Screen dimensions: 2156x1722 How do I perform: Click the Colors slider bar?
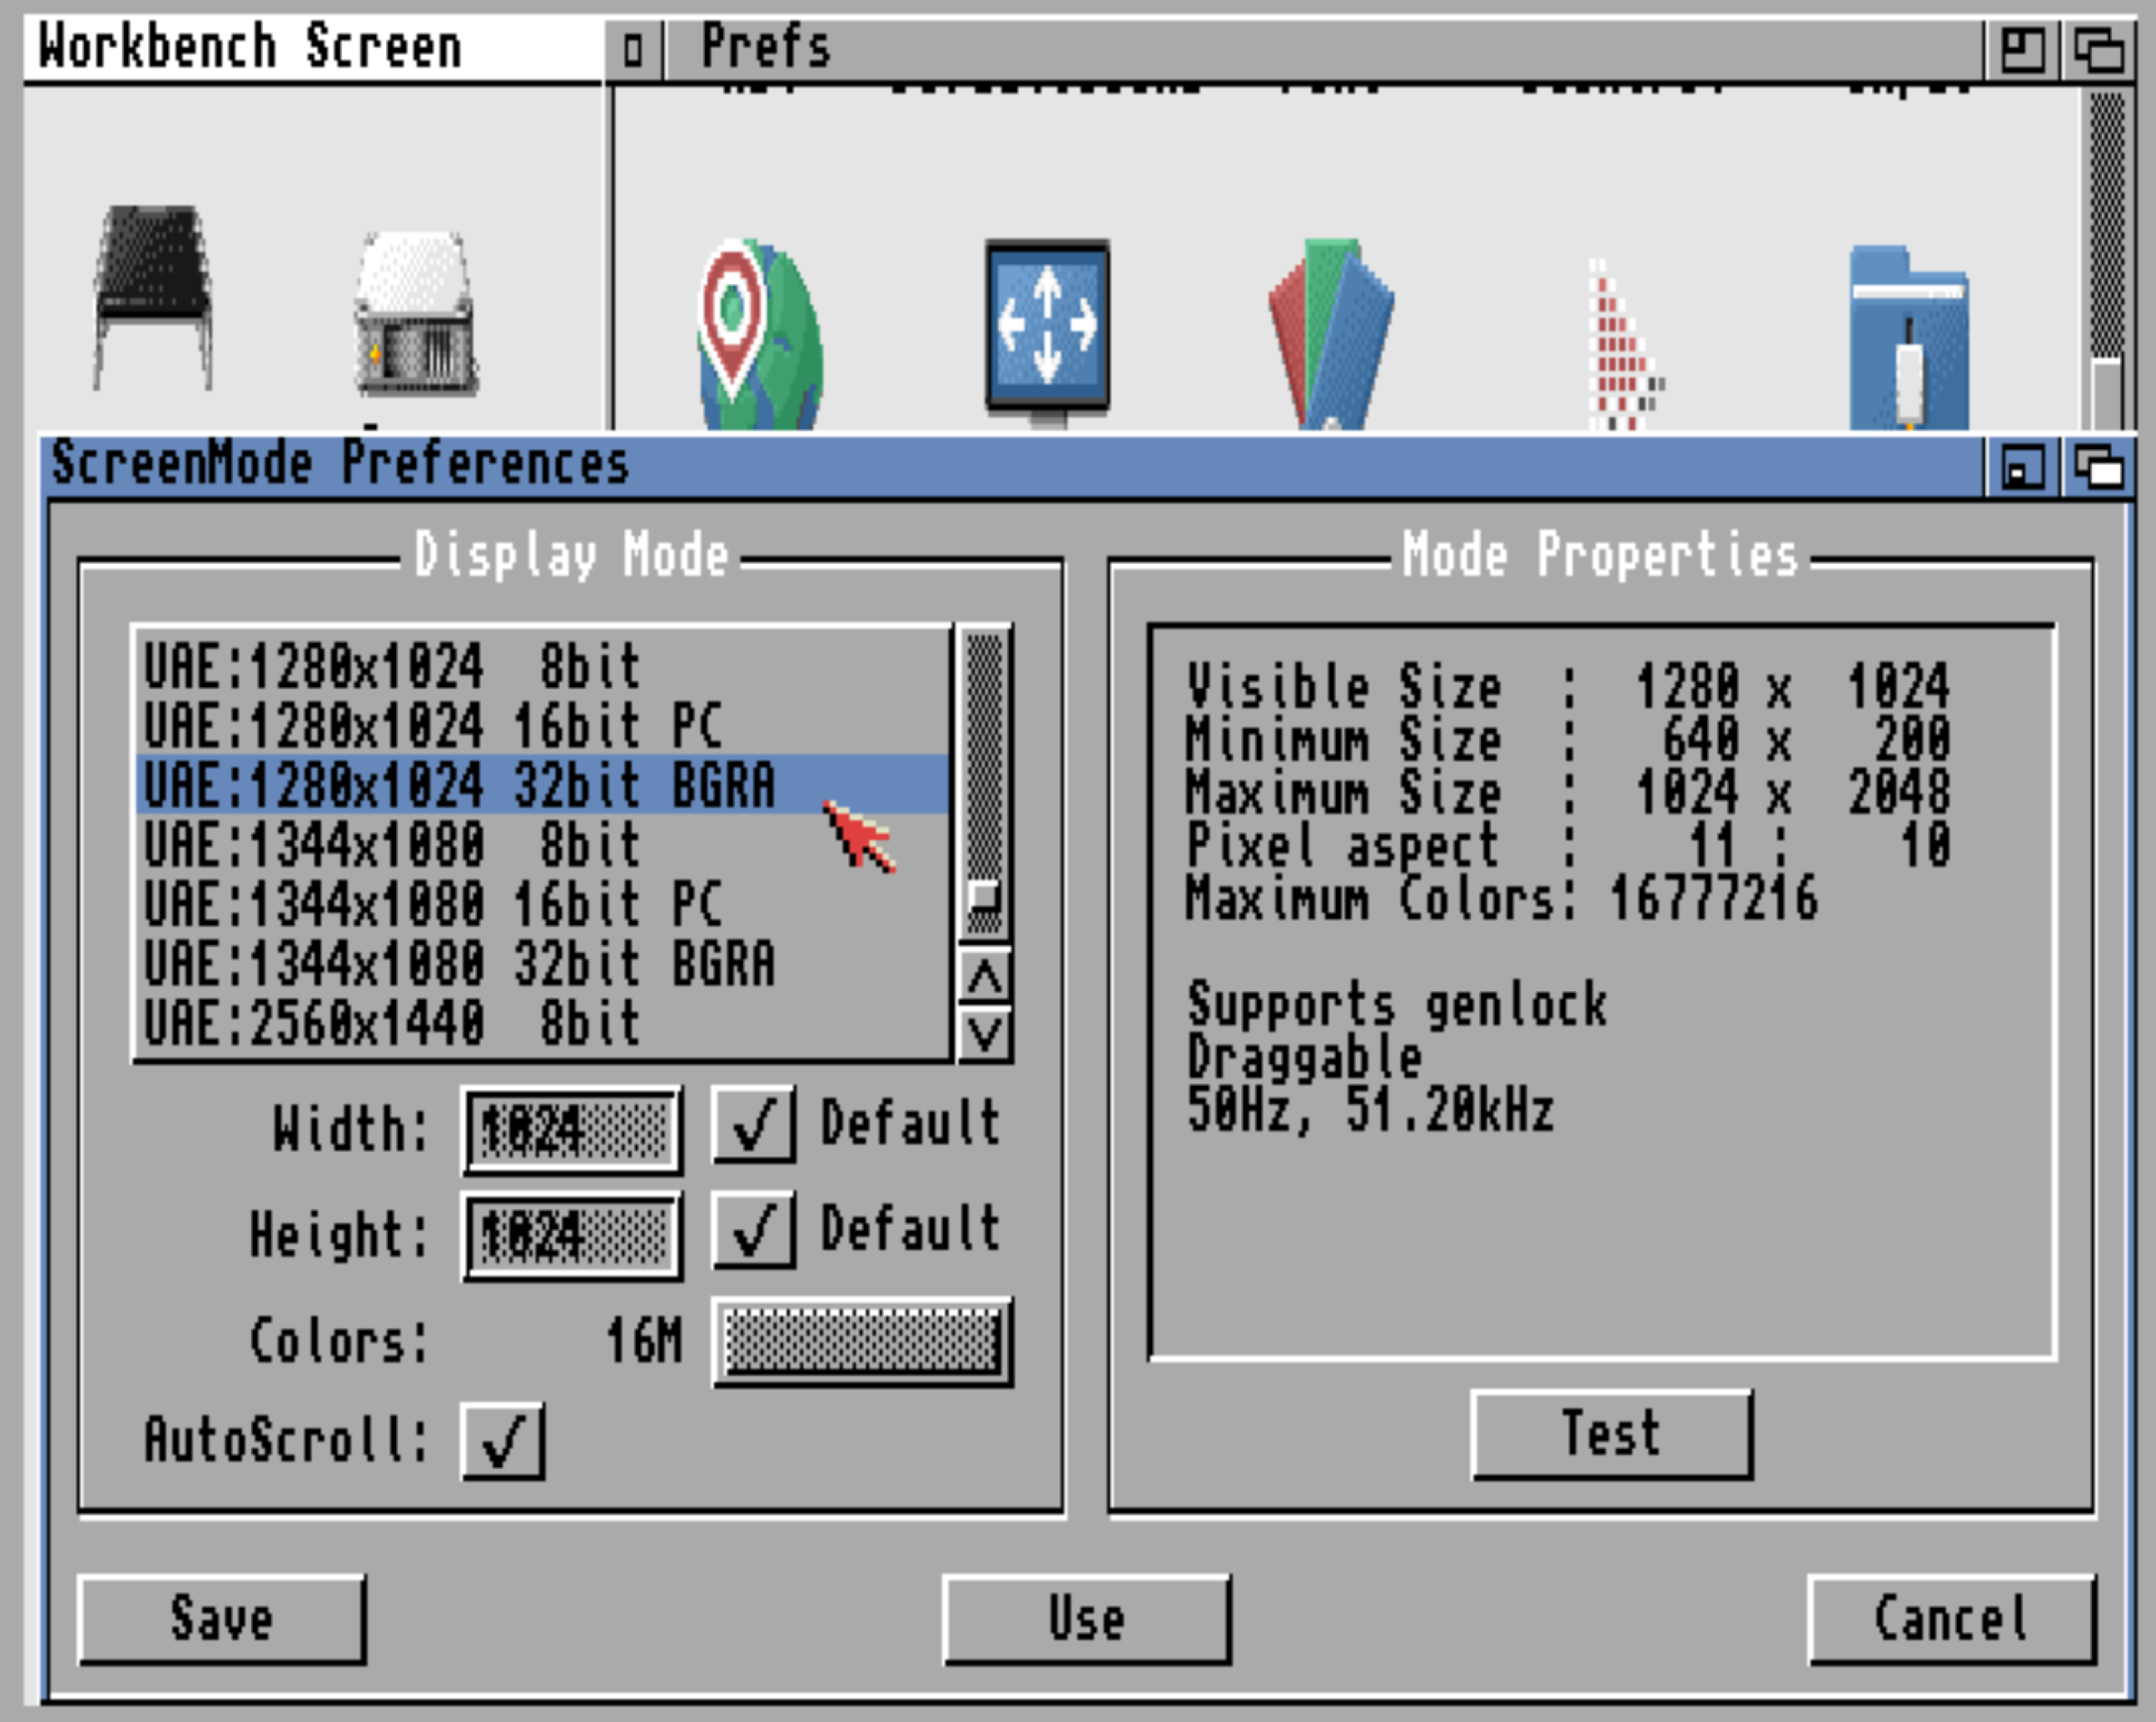click(x=862, y=1341)
